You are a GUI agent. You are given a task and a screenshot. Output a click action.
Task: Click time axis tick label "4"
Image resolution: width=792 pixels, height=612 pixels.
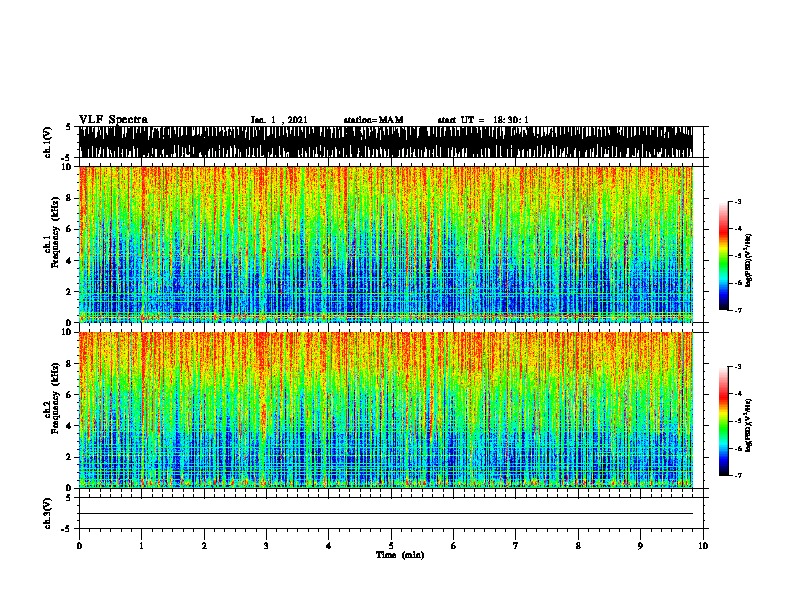(329, 546)
